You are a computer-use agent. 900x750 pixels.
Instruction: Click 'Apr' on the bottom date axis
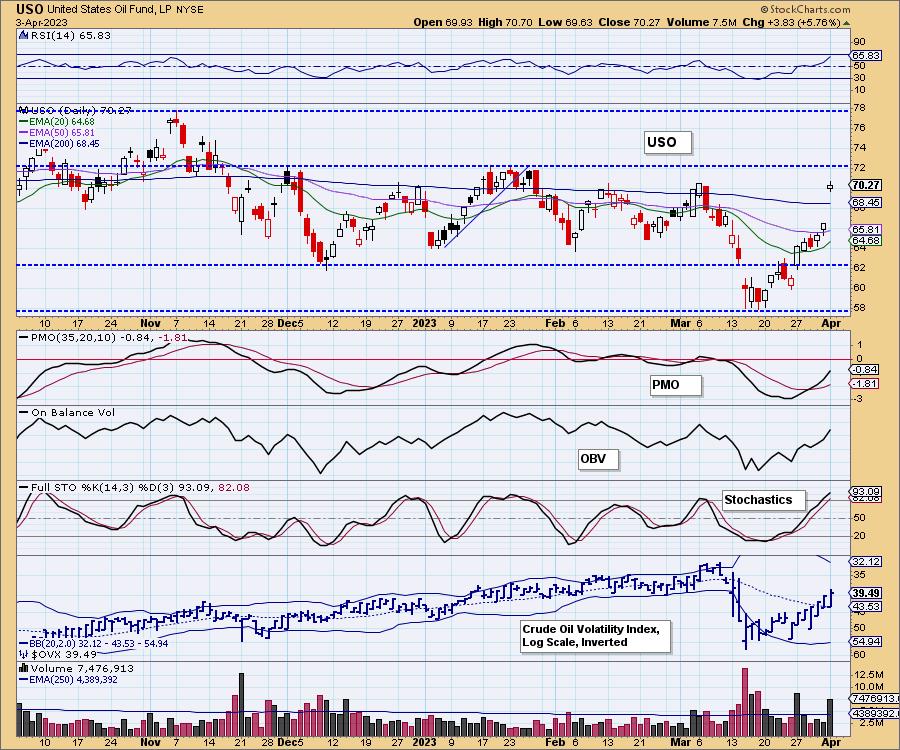click(x=831, y=741)
